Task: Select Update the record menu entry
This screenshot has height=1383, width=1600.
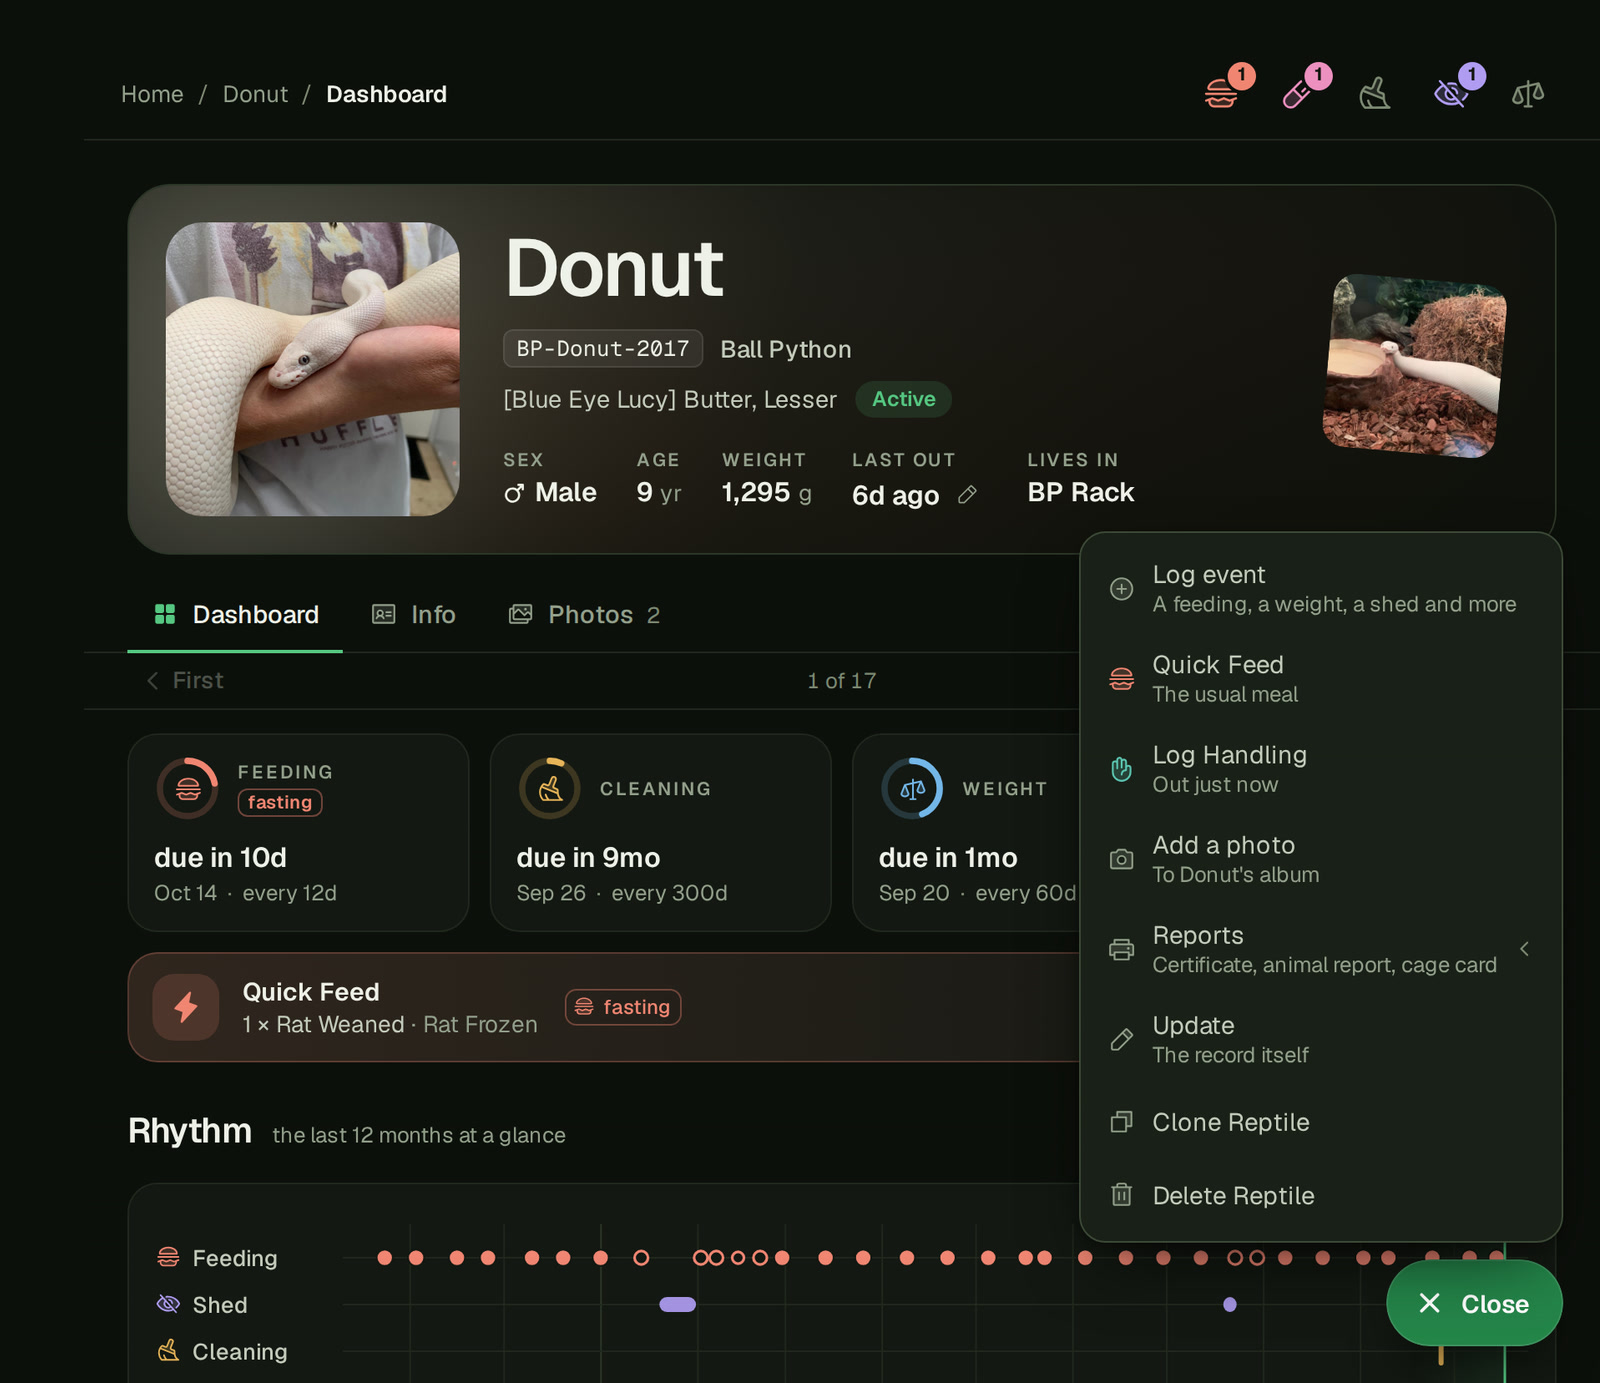Action: (x=1321, y=1039)
